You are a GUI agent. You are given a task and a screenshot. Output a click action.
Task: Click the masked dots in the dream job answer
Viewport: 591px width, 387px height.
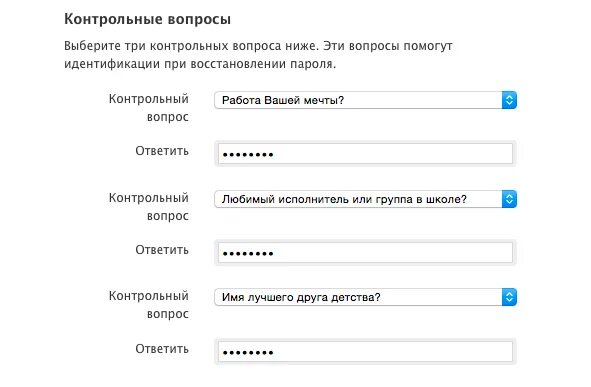click(248, 154)
